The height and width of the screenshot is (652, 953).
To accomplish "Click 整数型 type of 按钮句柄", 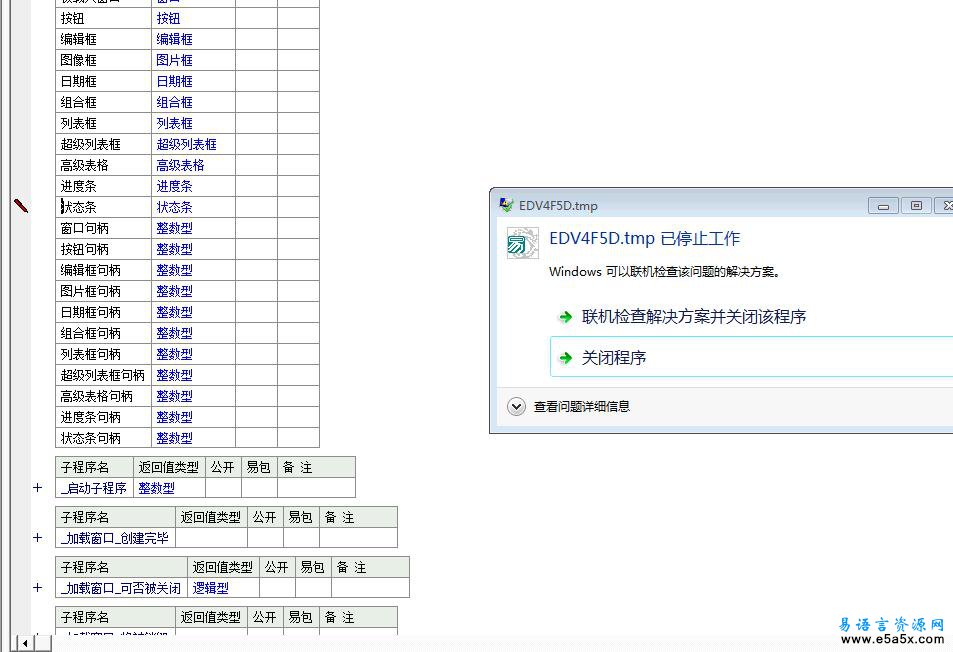I will pos(193,249).
